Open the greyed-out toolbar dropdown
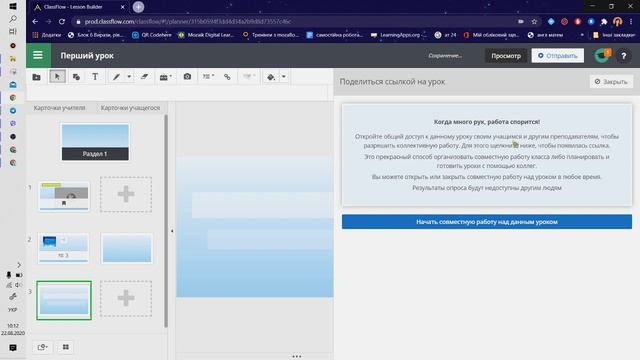This screenshot has width=640, height=360. coord(249,76)
